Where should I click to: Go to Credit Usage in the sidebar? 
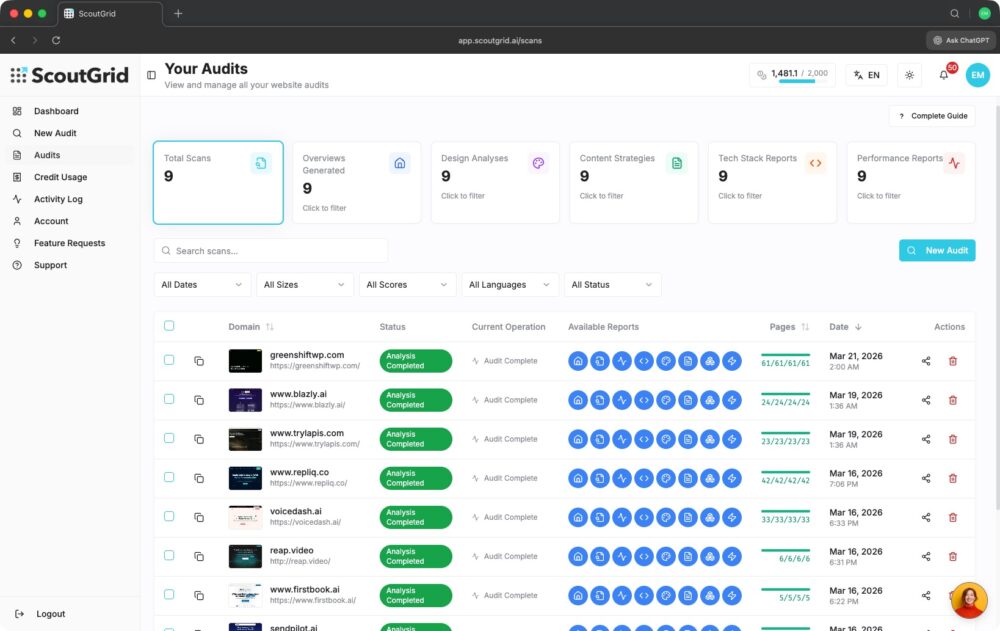click(x=60, y=177)
